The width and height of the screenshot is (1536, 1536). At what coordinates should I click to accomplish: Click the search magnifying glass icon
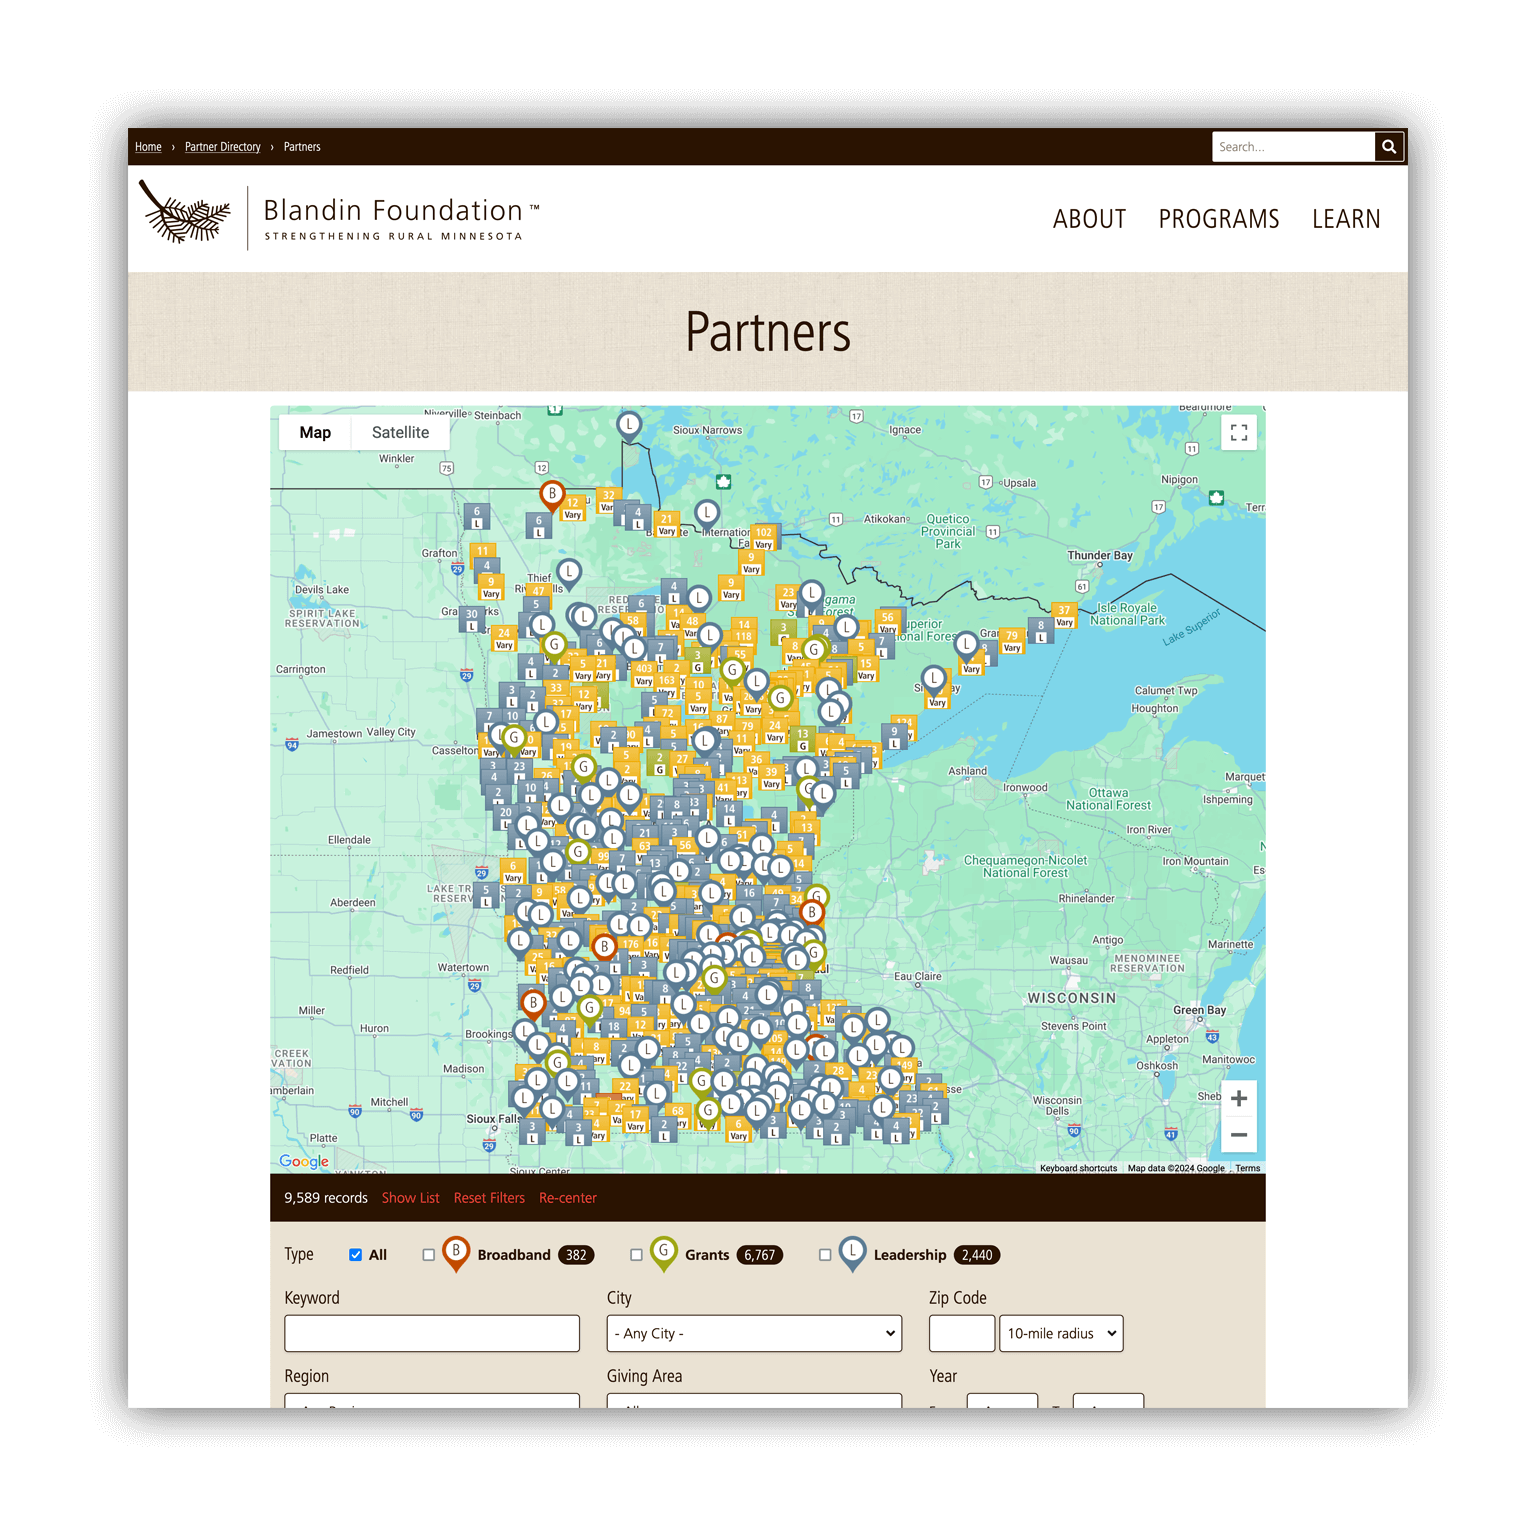pos(1389,147)
